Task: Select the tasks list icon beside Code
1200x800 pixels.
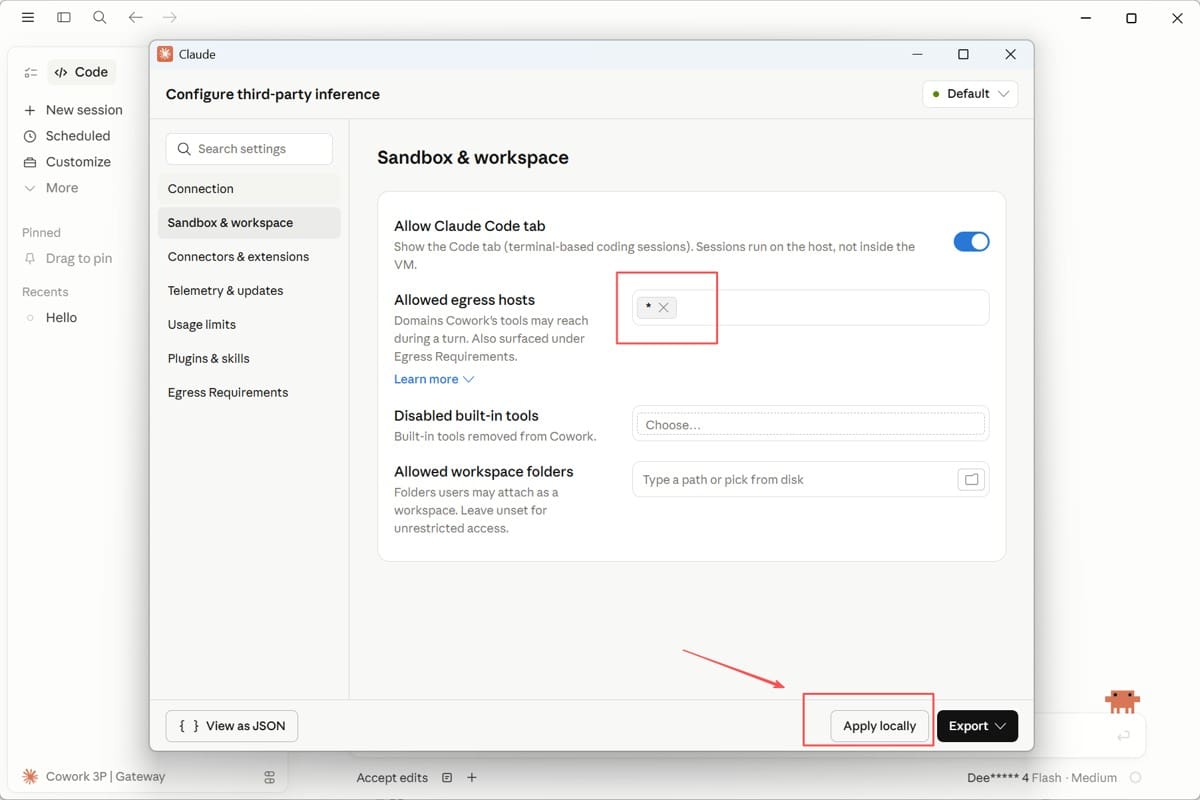Action: 31,73
